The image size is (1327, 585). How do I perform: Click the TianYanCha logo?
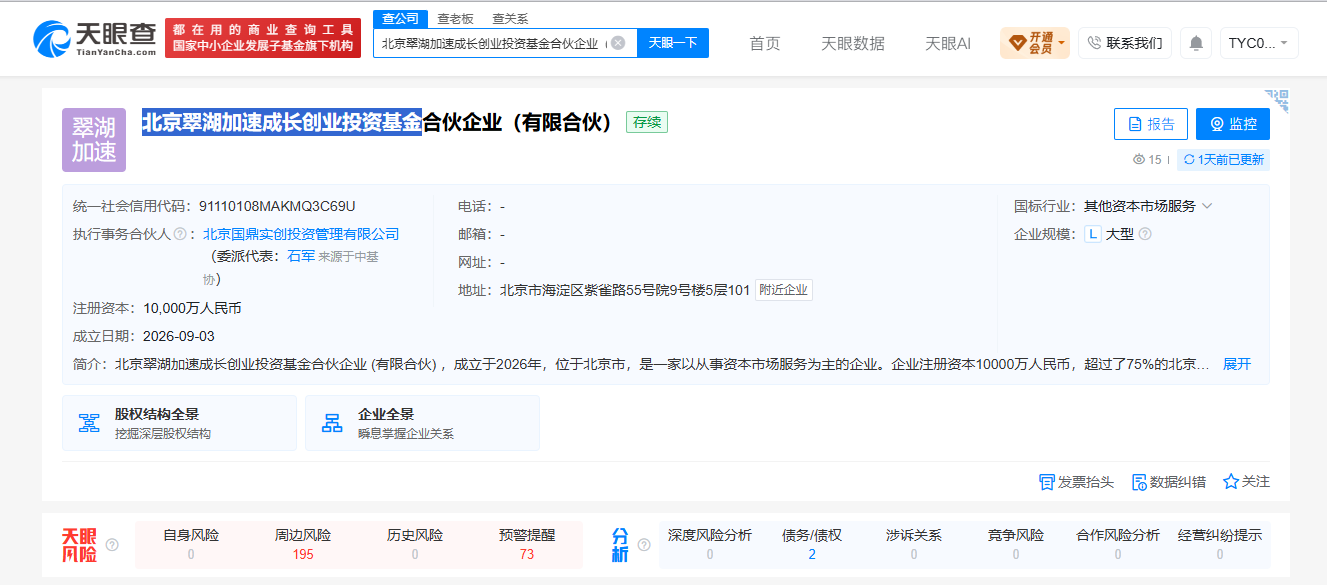pos(94,40)
